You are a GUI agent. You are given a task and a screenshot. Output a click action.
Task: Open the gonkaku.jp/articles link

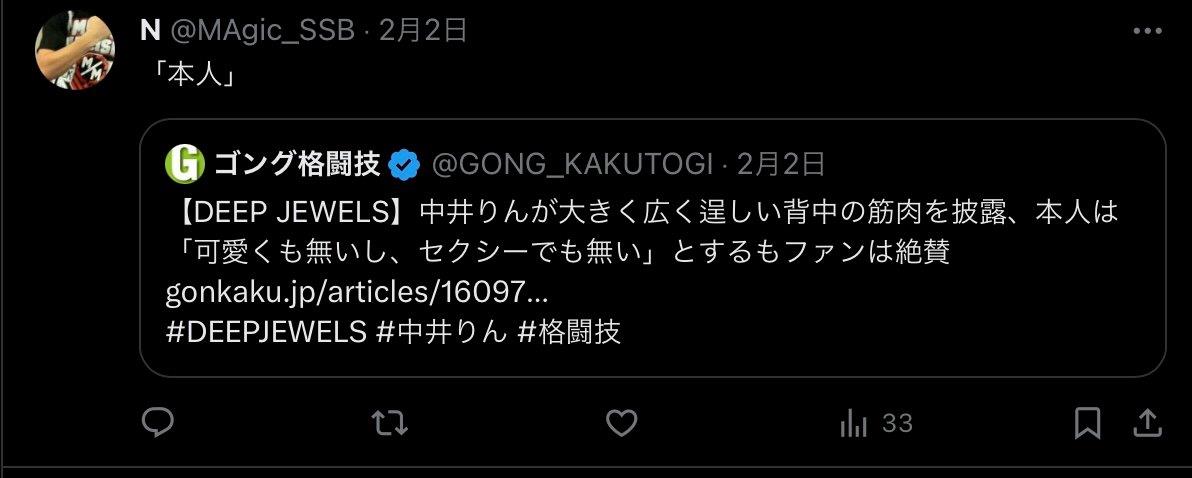[x=357, y=292]
